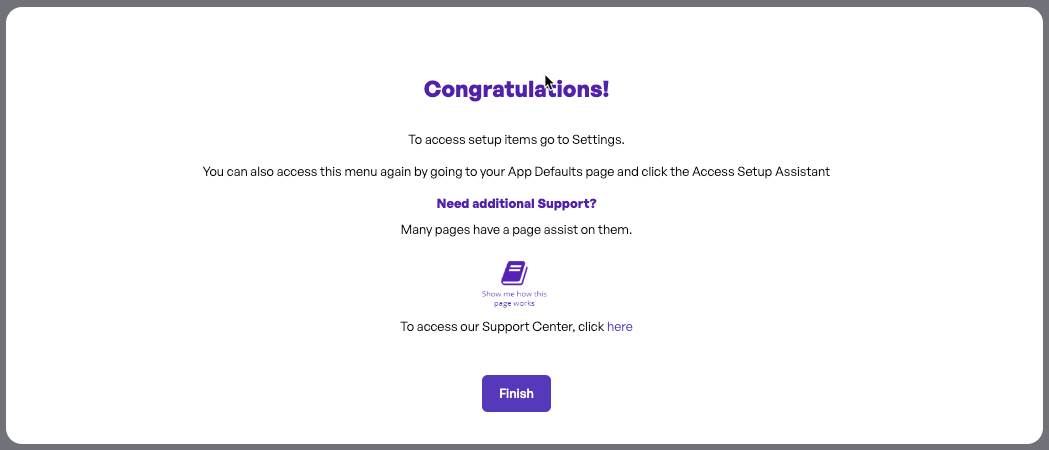Click 'page works' line under book icon
This screenshot has height=450, width=1049.
tap(514, 304)
